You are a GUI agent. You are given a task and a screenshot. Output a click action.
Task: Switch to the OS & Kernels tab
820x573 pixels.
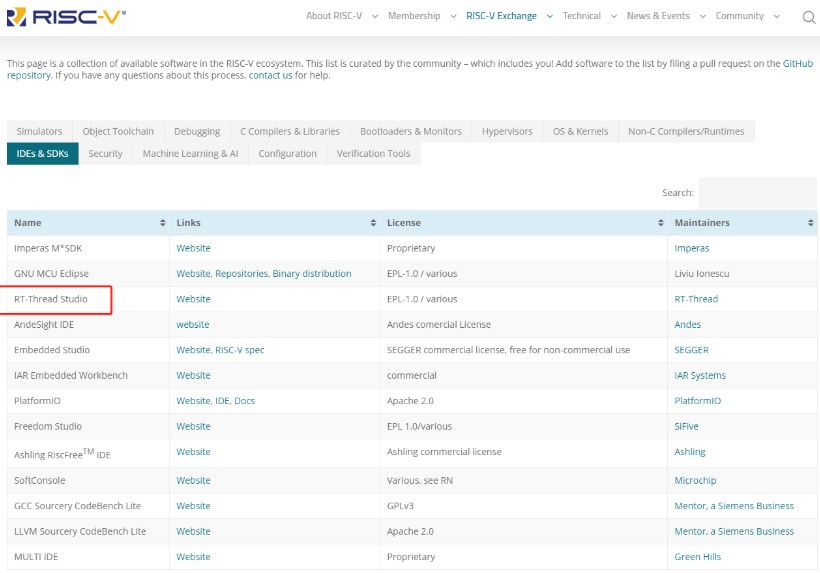coord(580,131)
